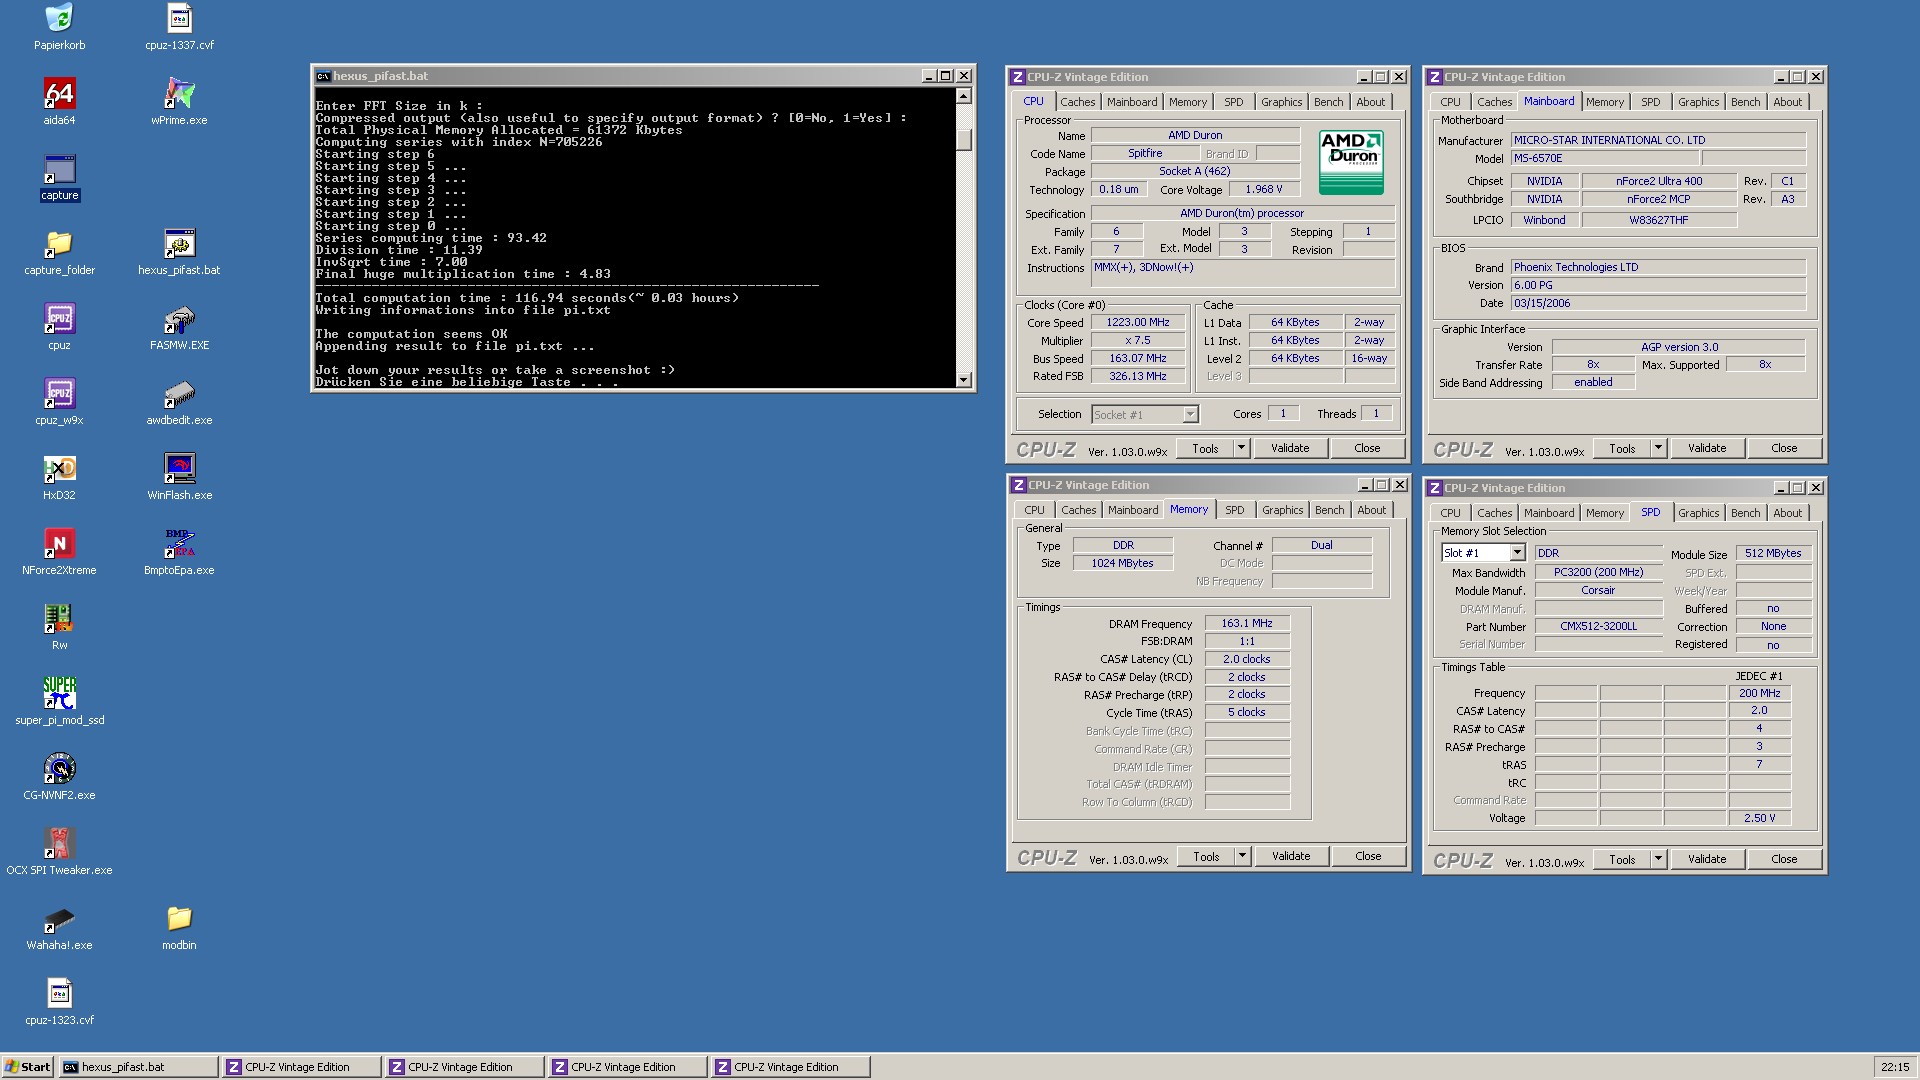Click the Rated FSB value 326.13 MHz
This screenshot has width=1920, height=1080.
coord(1138,377)
